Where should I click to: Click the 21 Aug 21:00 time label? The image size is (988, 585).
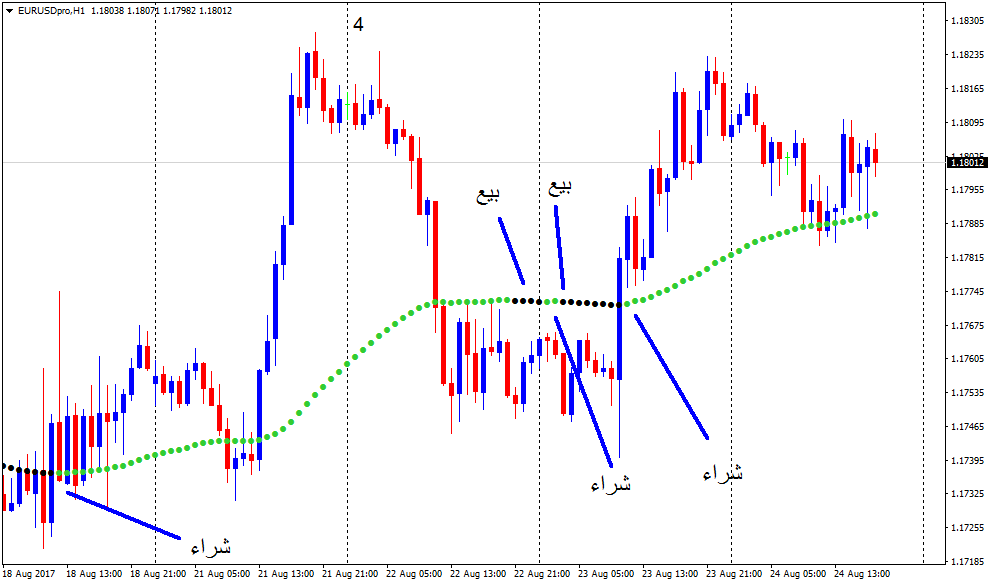click(350, 574)
